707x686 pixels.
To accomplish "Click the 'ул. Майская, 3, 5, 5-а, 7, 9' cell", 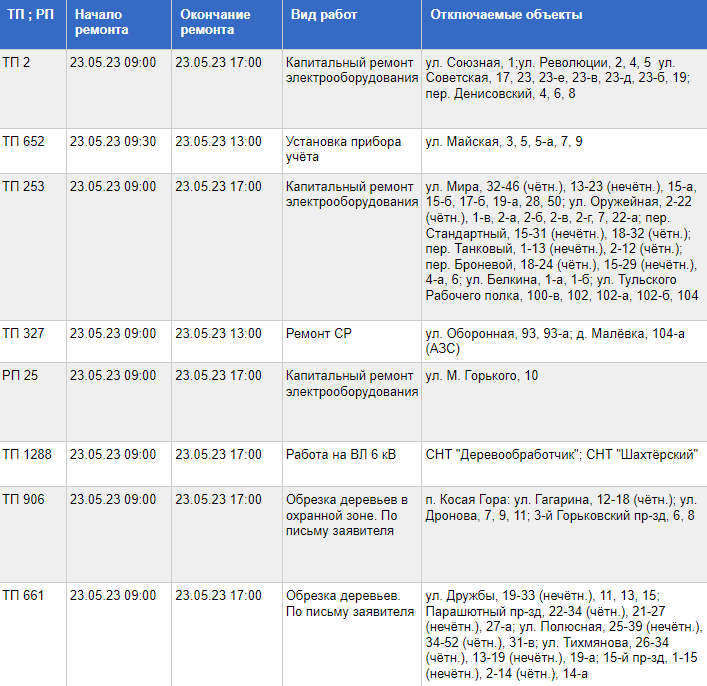I will 504,141.
